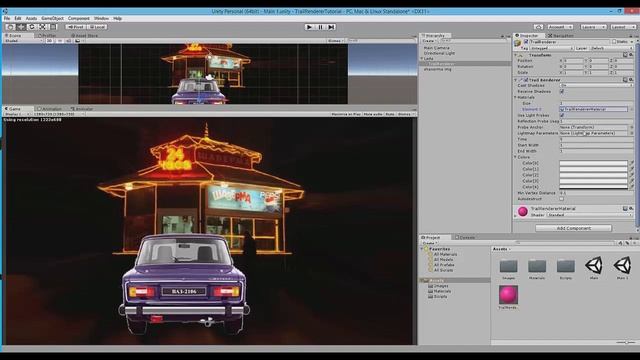This screenshot has height=360, width=640.
Task: Open the Edit menu
Action: coord(18,18)
